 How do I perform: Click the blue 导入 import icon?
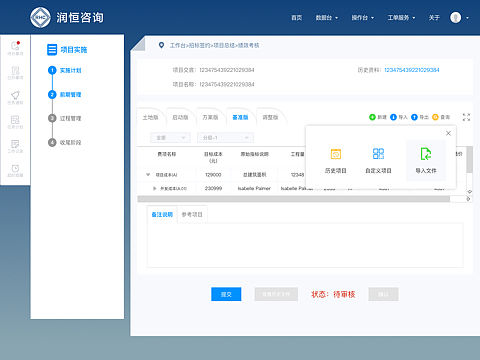[393, 117]
